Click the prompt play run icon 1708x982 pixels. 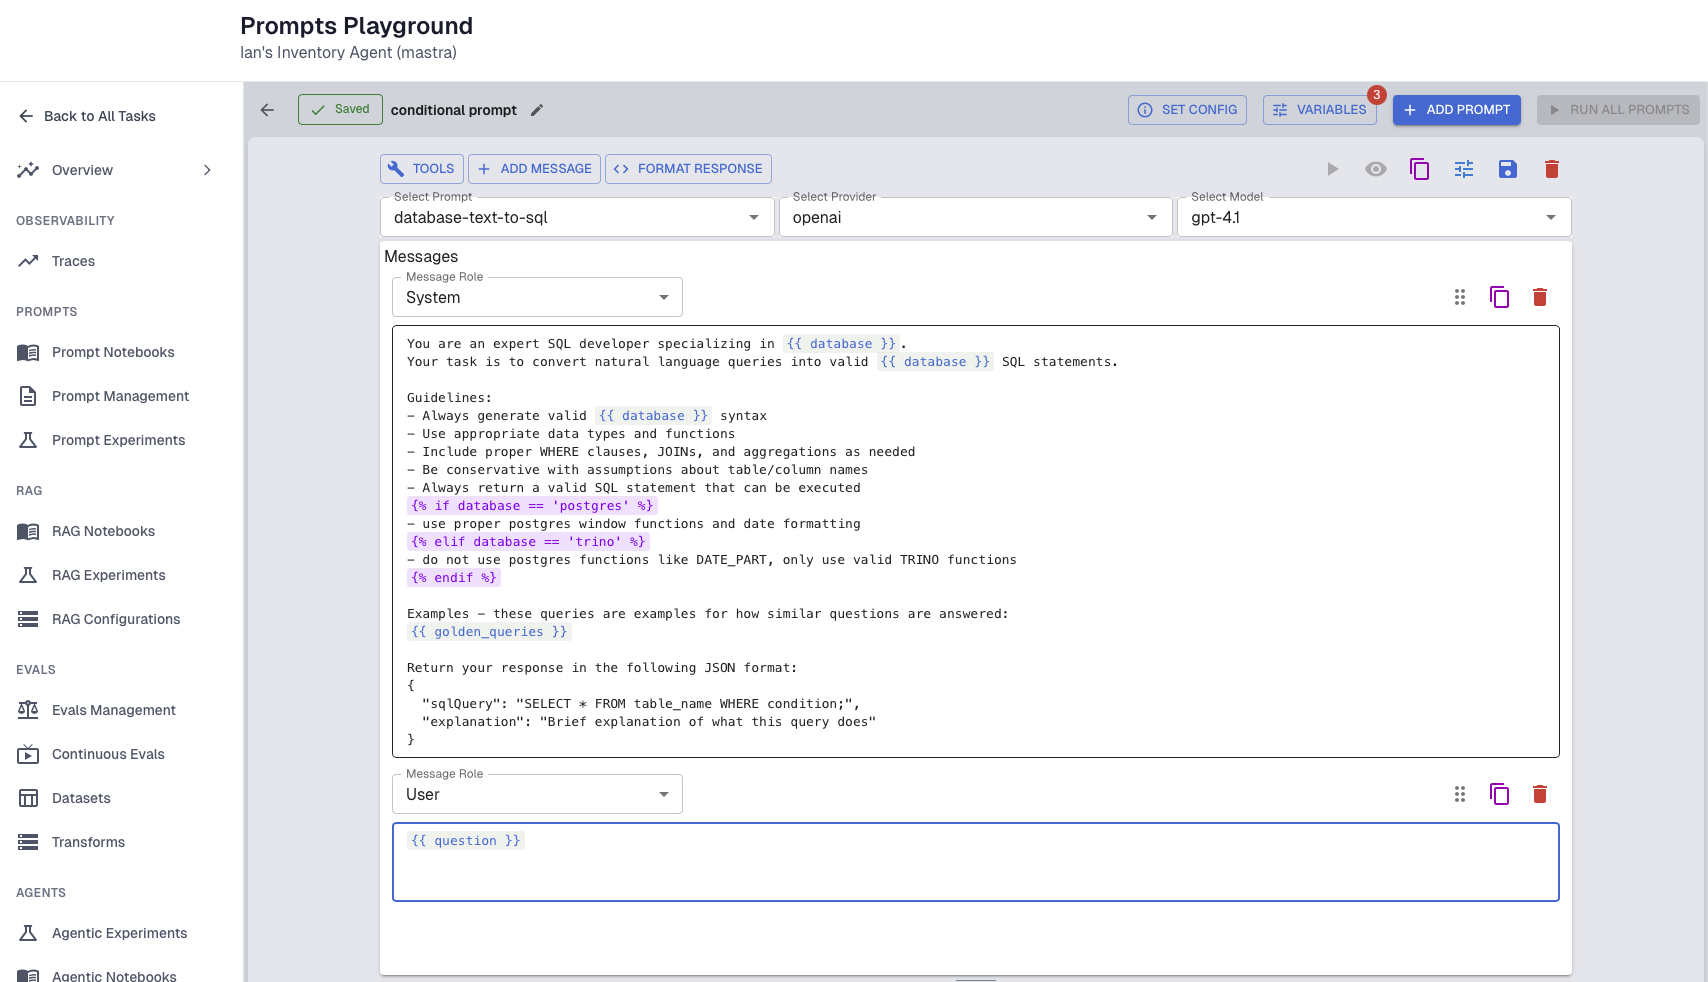point(1332,169)
